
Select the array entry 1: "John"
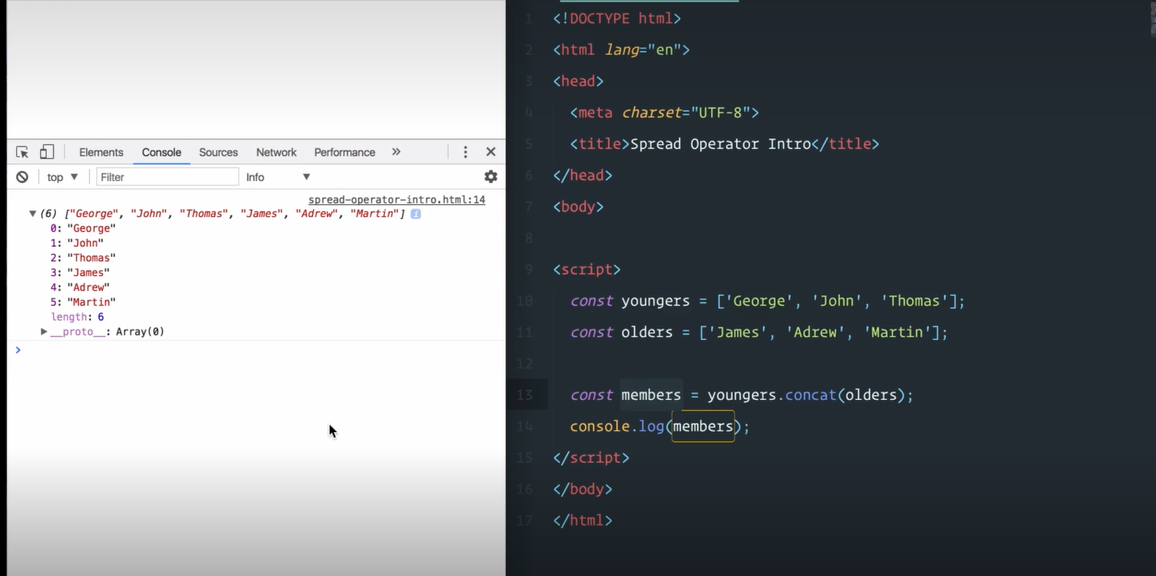[x=77, y=243]
